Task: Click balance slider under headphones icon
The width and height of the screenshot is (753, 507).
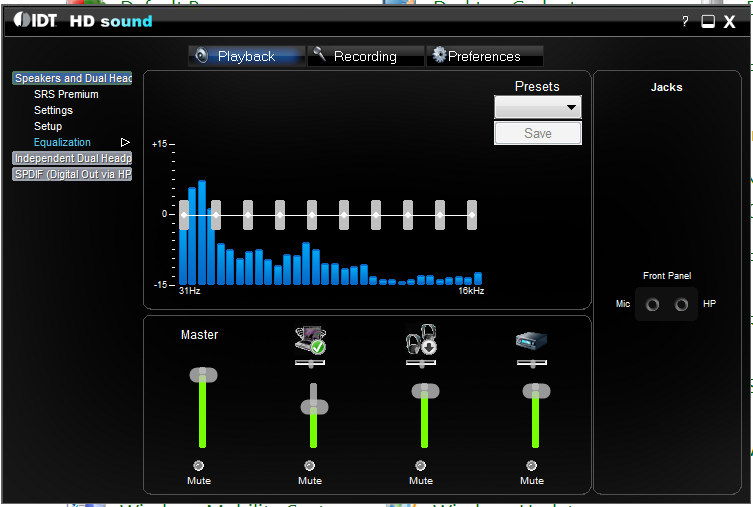Action: (421, 363)
